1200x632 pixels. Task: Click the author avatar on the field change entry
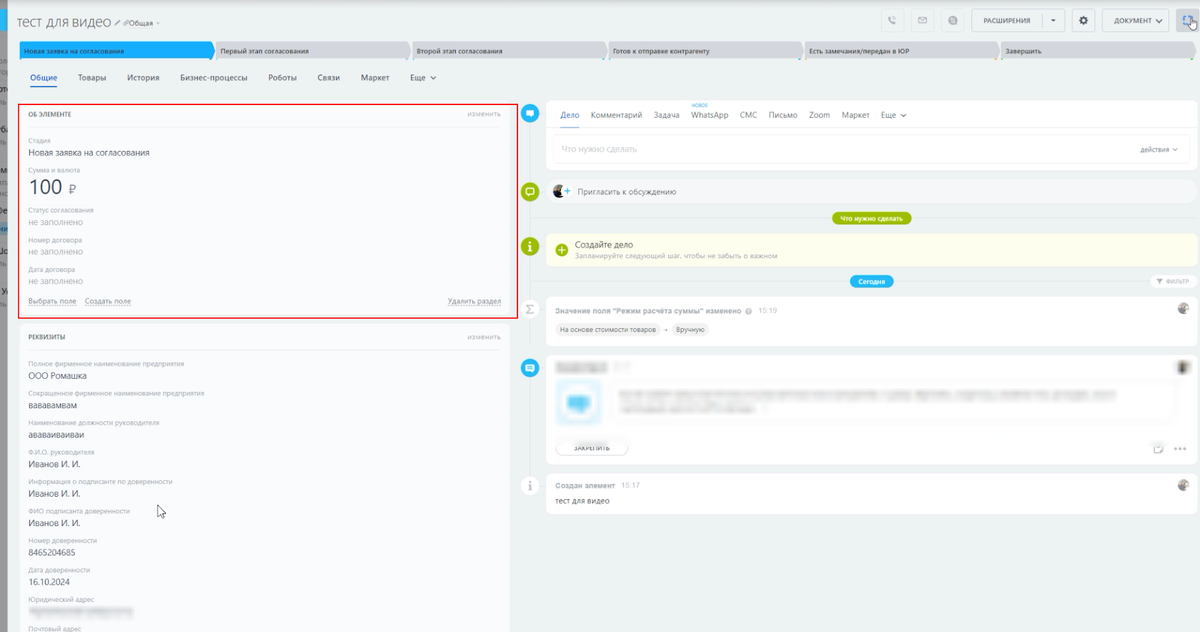tap(1184, 309)
